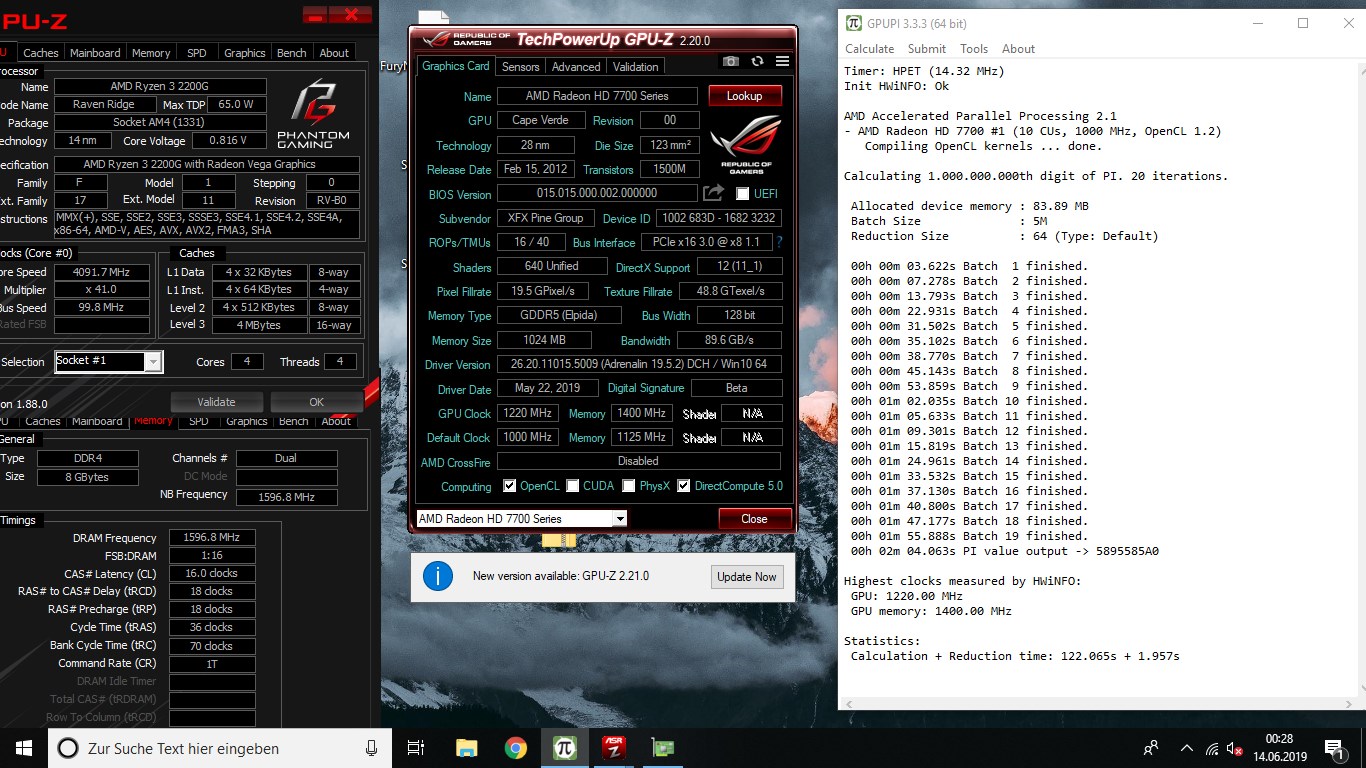The image size is (1366, 768).
Task: Open the About menu in GPUPI
Action: tap(1019, 48)
